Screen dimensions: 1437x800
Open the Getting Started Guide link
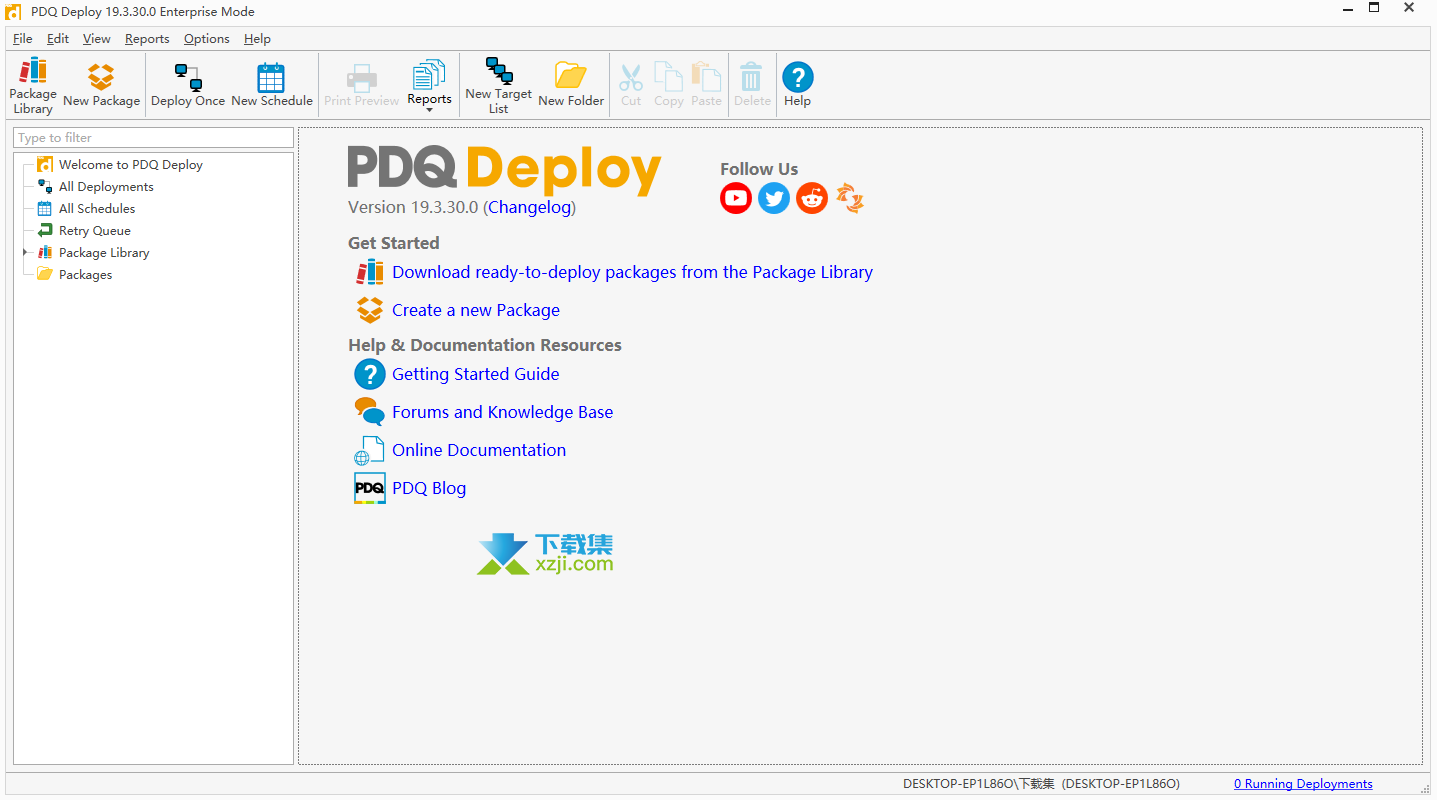pyautogui.click(x=476, y=374)
